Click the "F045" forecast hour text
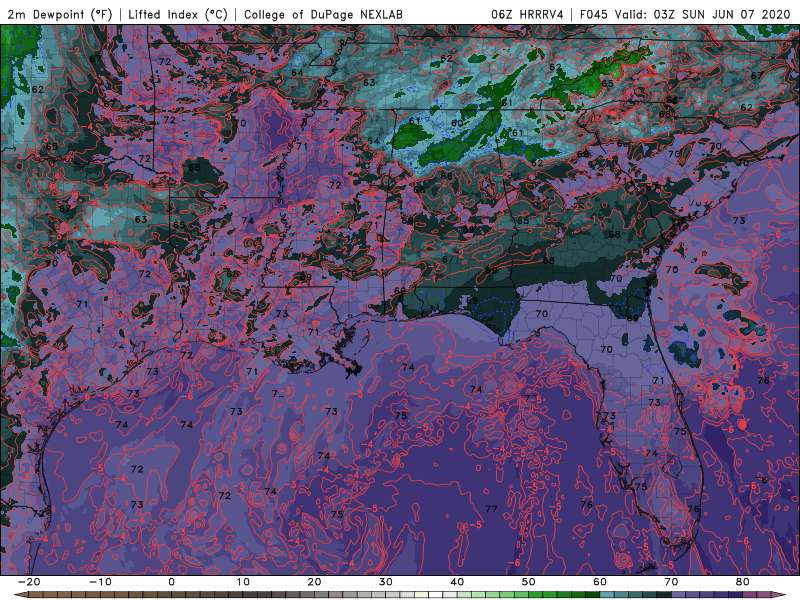 593,14
